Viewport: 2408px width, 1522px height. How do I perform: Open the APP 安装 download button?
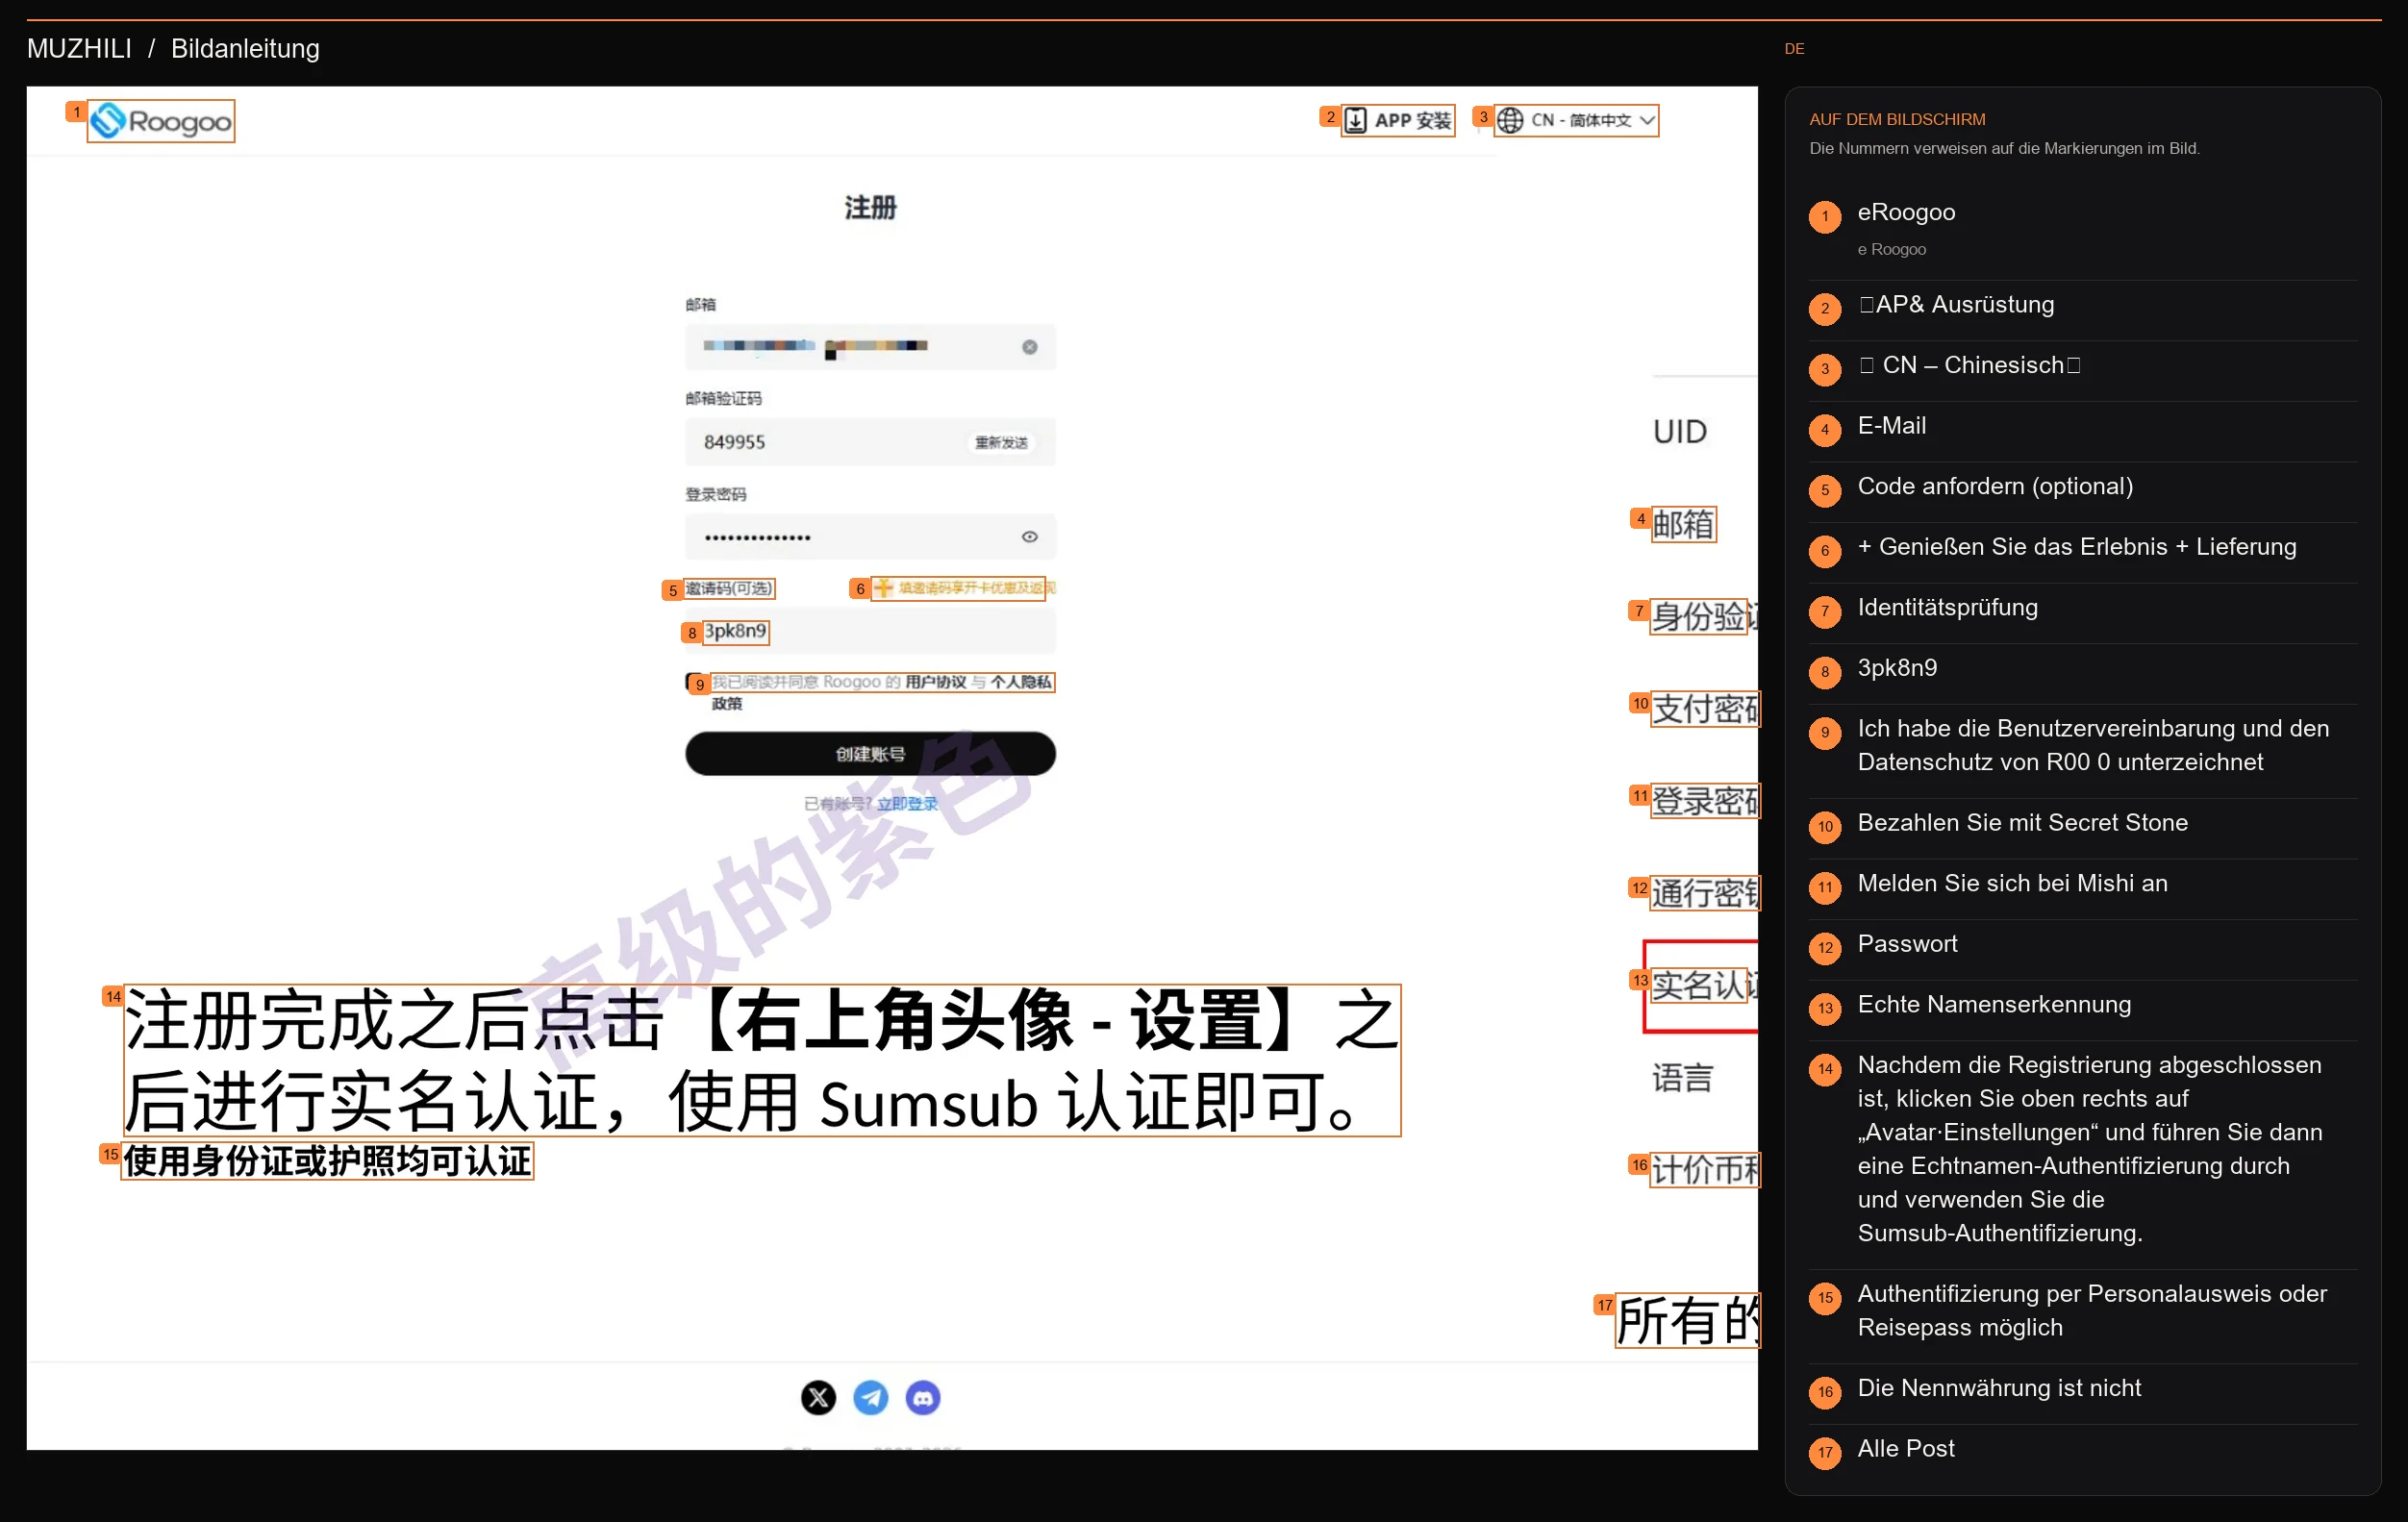(x=1398, y=120)
